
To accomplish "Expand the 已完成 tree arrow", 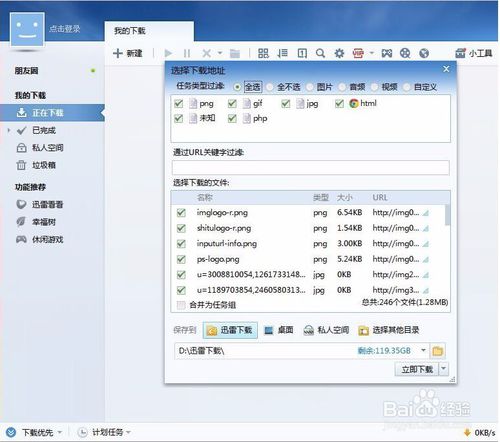I will [x=9, y=130].
